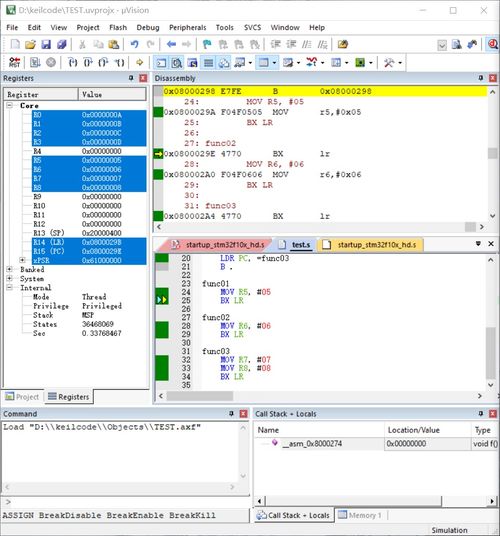Close the Call Stack + Locals panel
Screen dimensions: 500x536
coord(493,414)
